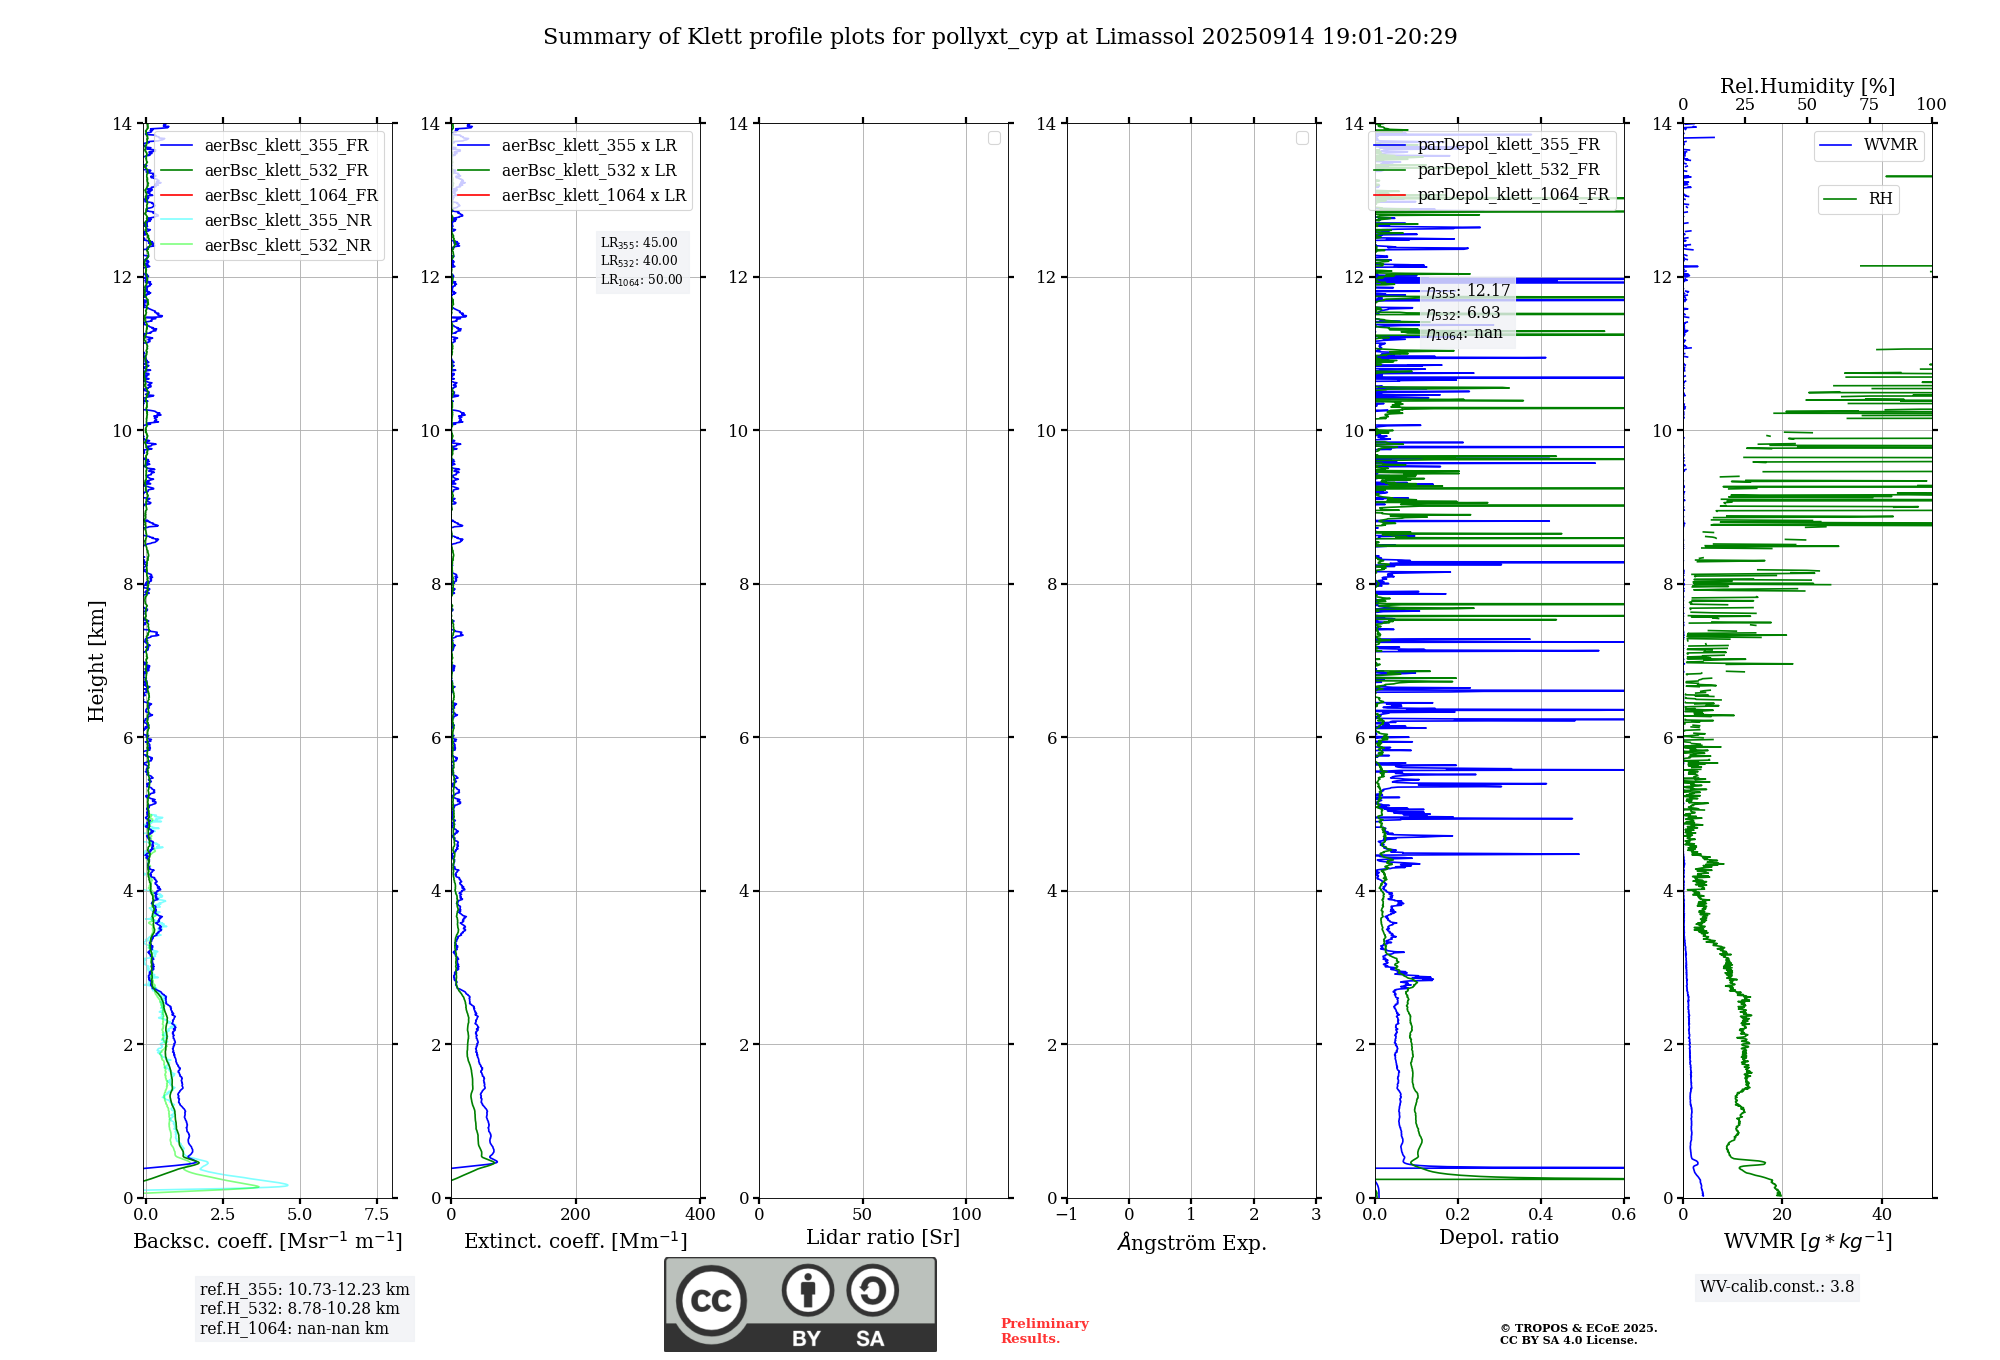2000x1360 pixels.
Task: Click the plot summary title text
Action: (x=1000, y=36)
